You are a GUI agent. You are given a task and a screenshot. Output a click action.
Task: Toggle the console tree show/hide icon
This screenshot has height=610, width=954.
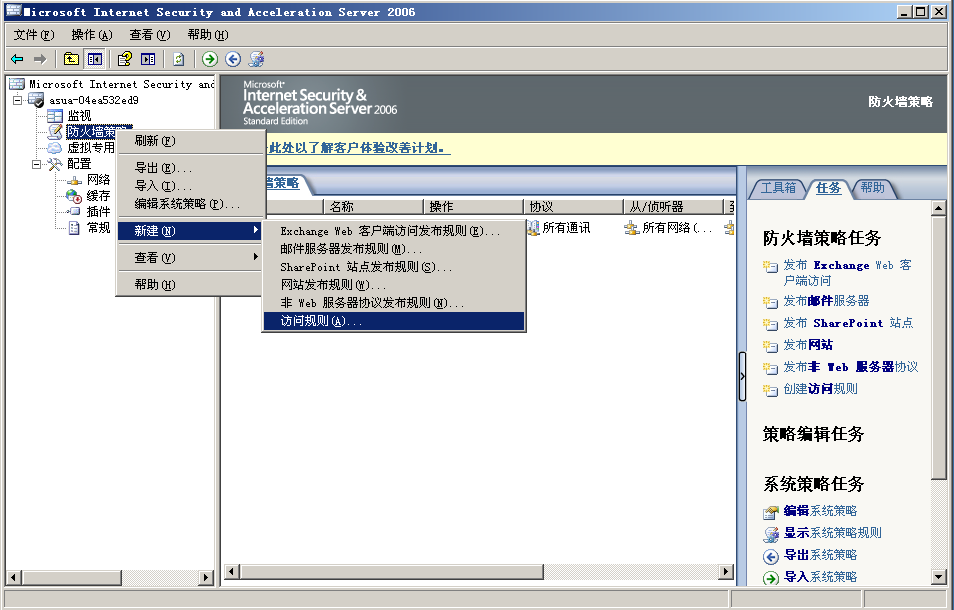(x=94, y=59)
